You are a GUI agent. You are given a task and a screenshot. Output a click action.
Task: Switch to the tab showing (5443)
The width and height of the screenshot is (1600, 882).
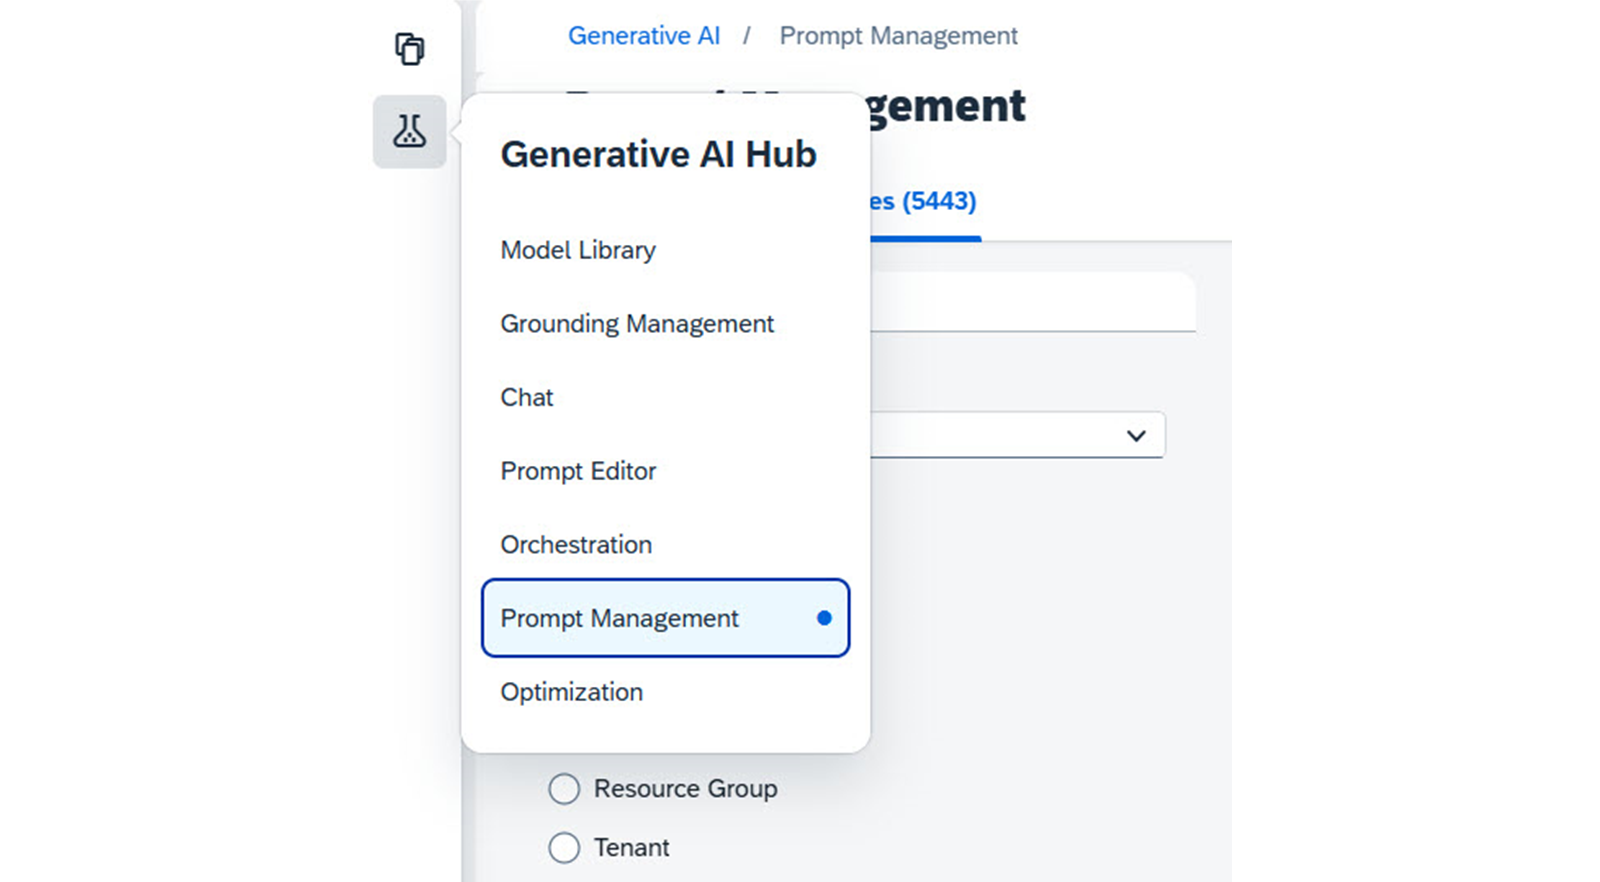click(x=924, y=202)
